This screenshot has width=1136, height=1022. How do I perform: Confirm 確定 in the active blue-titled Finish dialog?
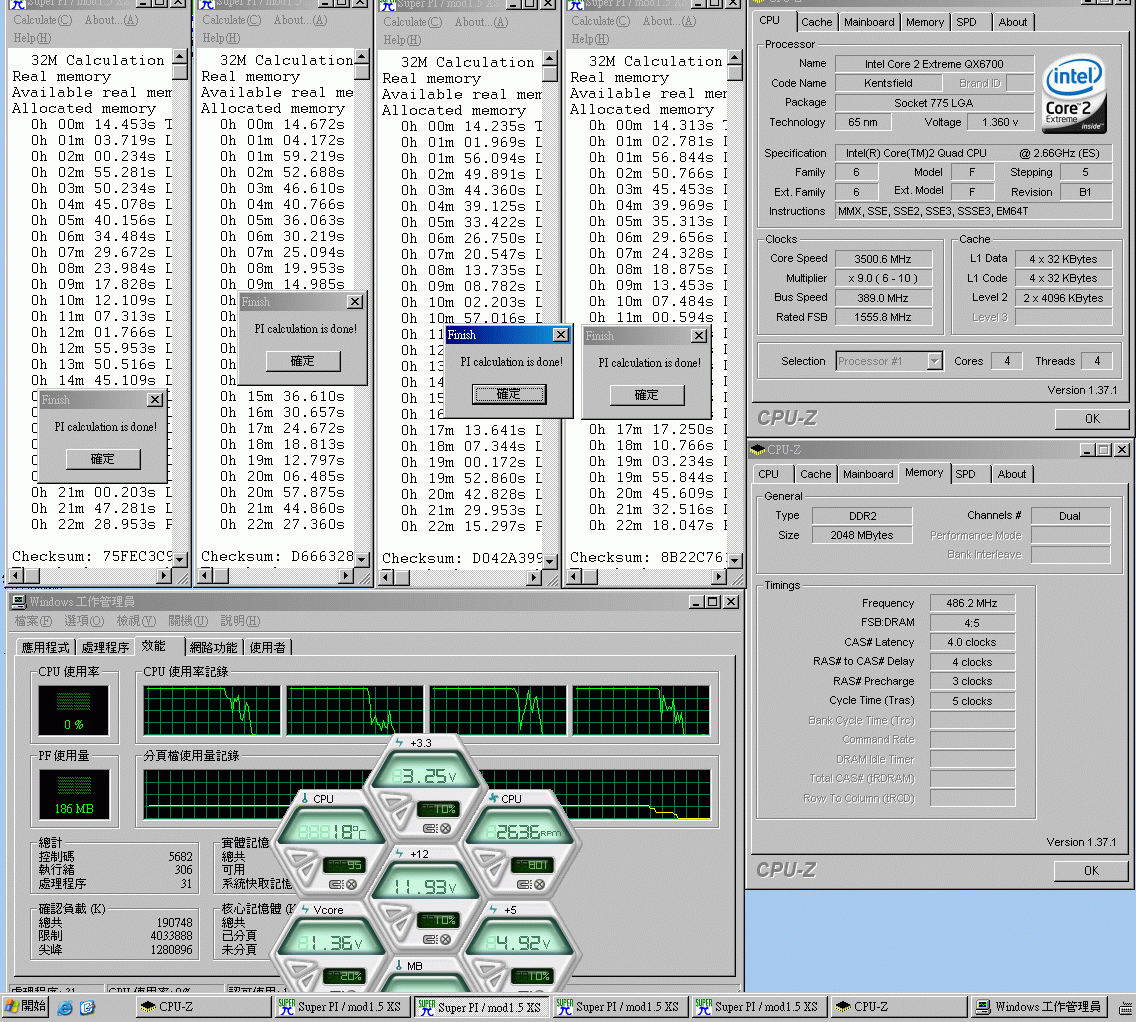pos(509,394)
